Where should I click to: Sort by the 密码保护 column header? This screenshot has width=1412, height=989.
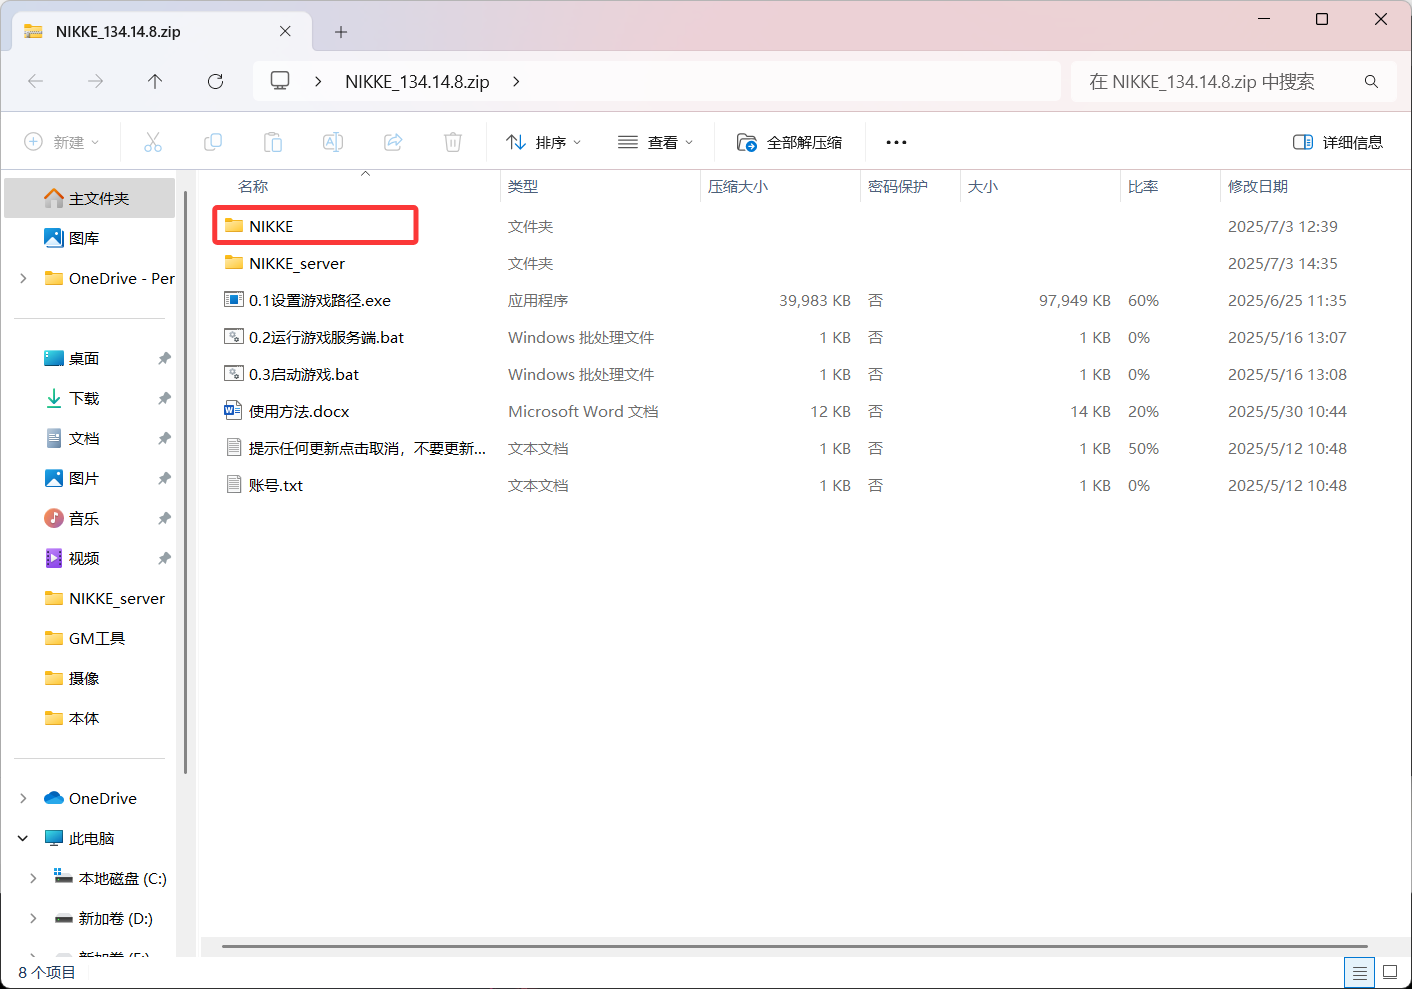[x=898, y=186]
